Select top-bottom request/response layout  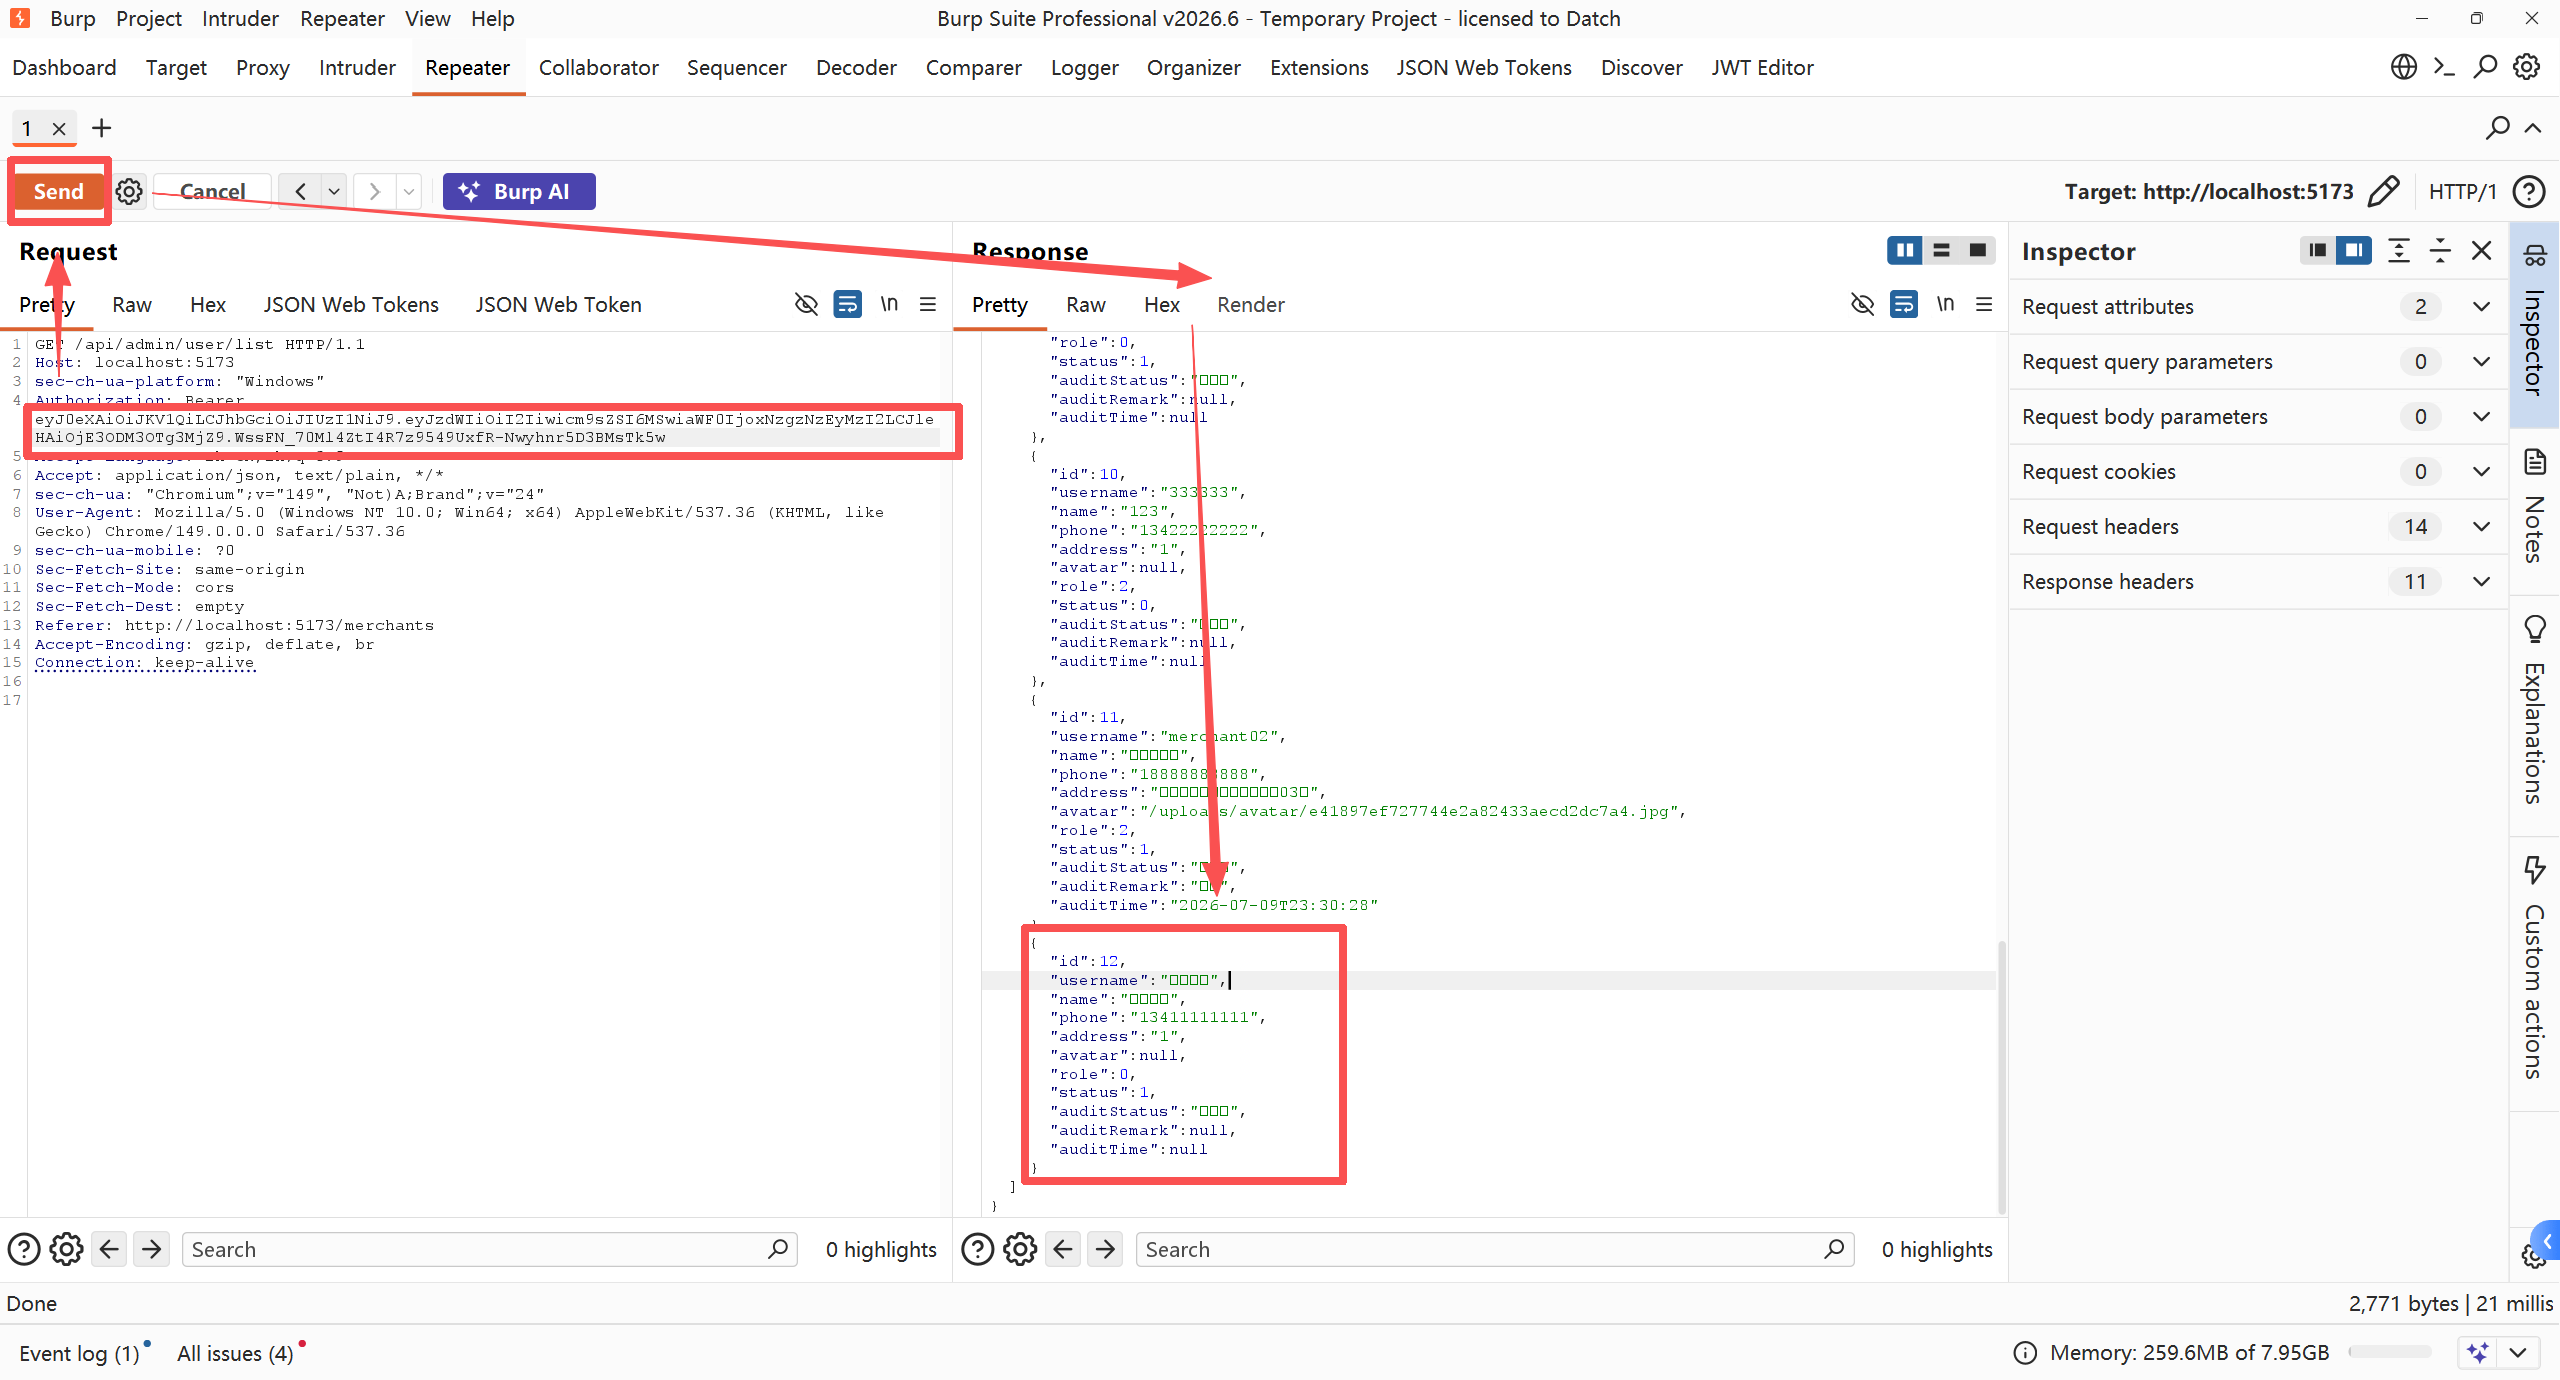(x=1941, y=250)
